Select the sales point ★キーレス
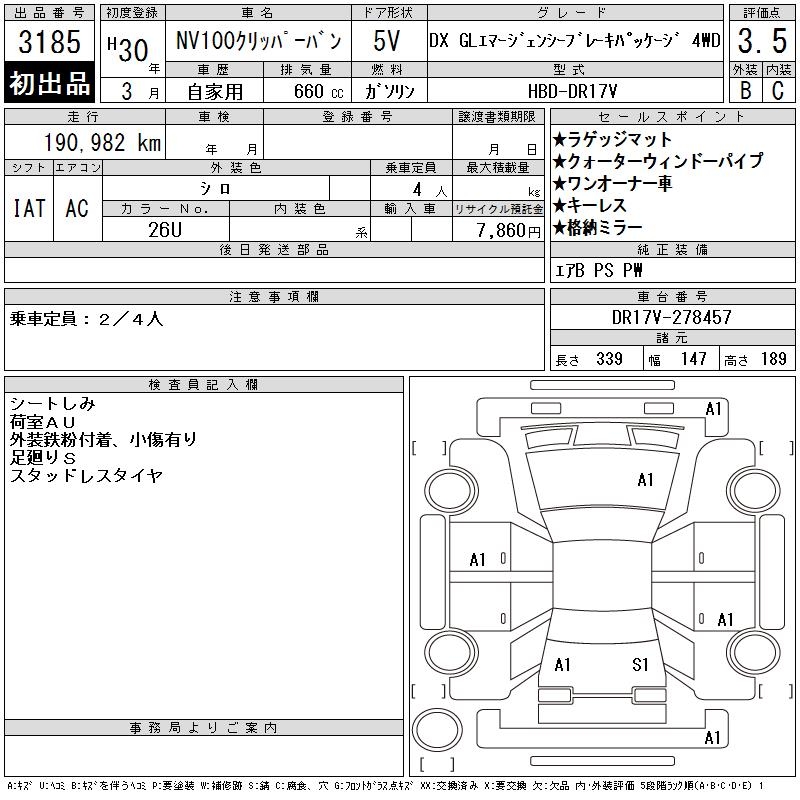The image size is (800, 800). (590, 205)
